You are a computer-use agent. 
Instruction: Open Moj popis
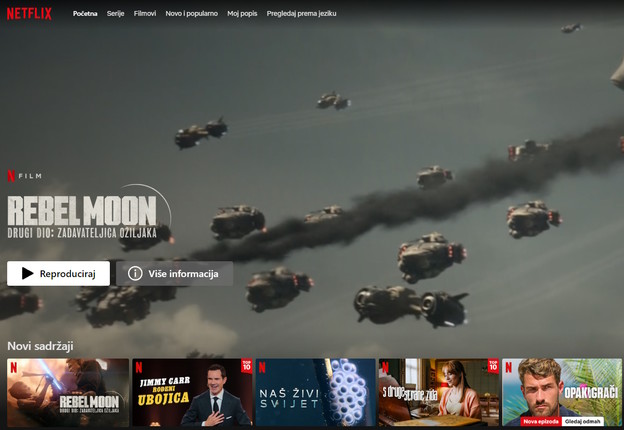[x=242, y=14]
